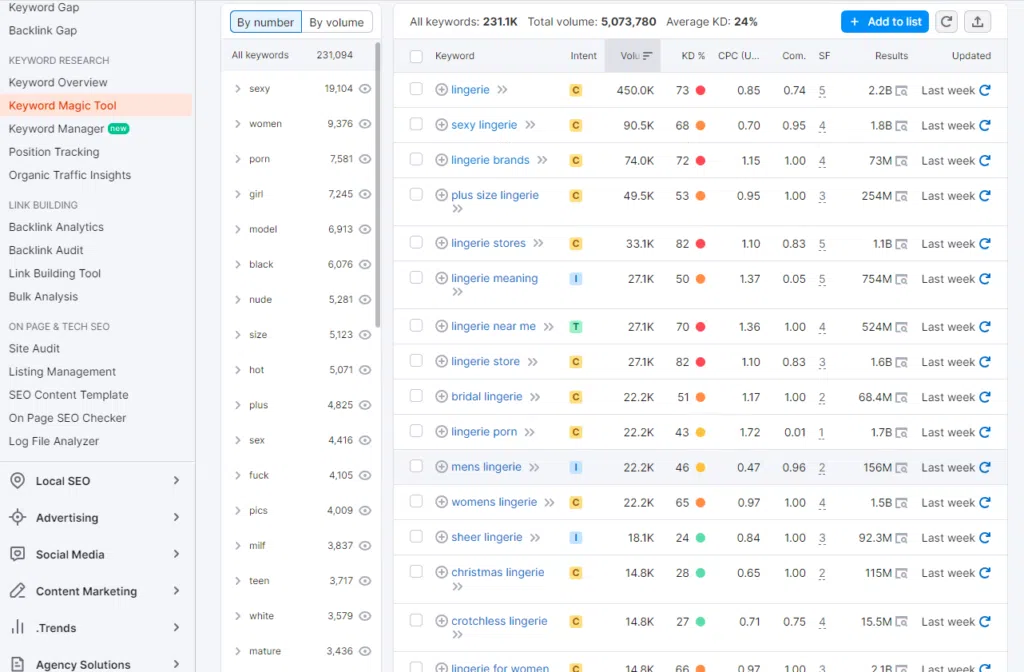Expand the size keyword group
This screenshot has height=672, width=1024.
tap(238, 334)
